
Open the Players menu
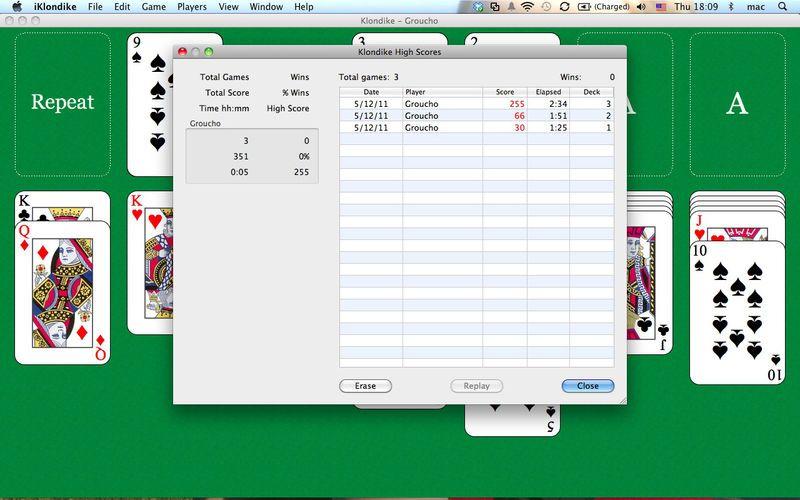192,7
